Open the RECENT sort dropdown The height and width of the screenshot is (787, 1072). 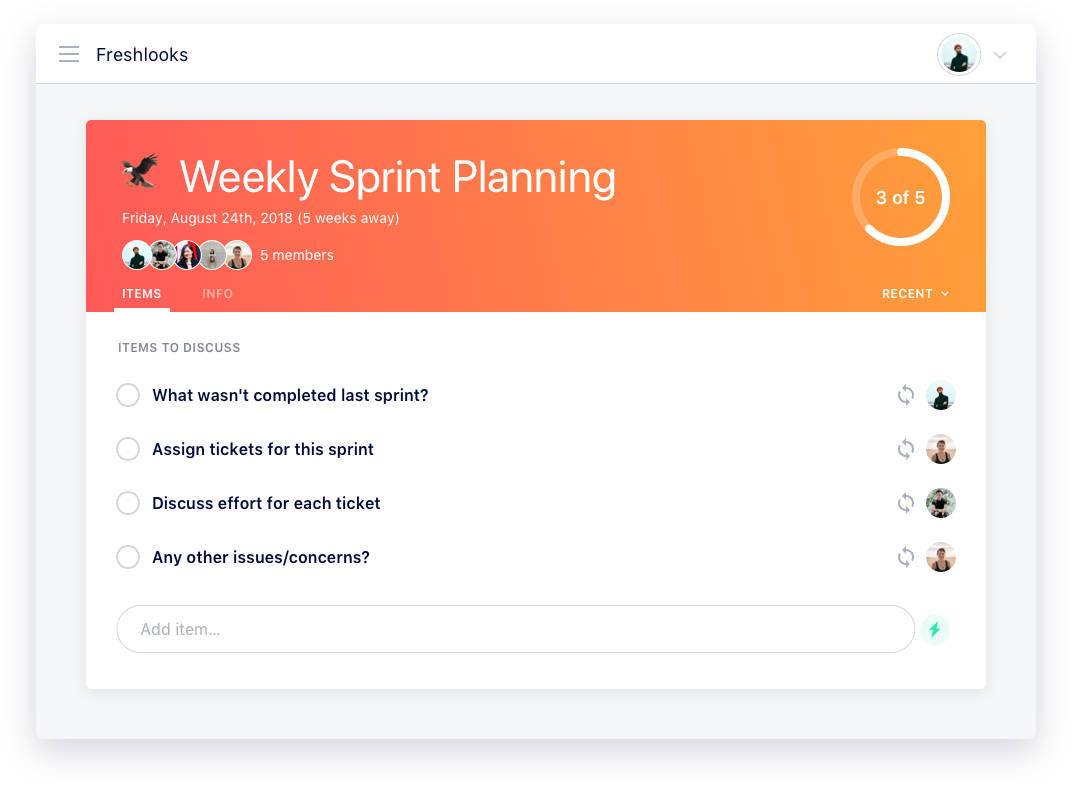[x=914, y=293]
